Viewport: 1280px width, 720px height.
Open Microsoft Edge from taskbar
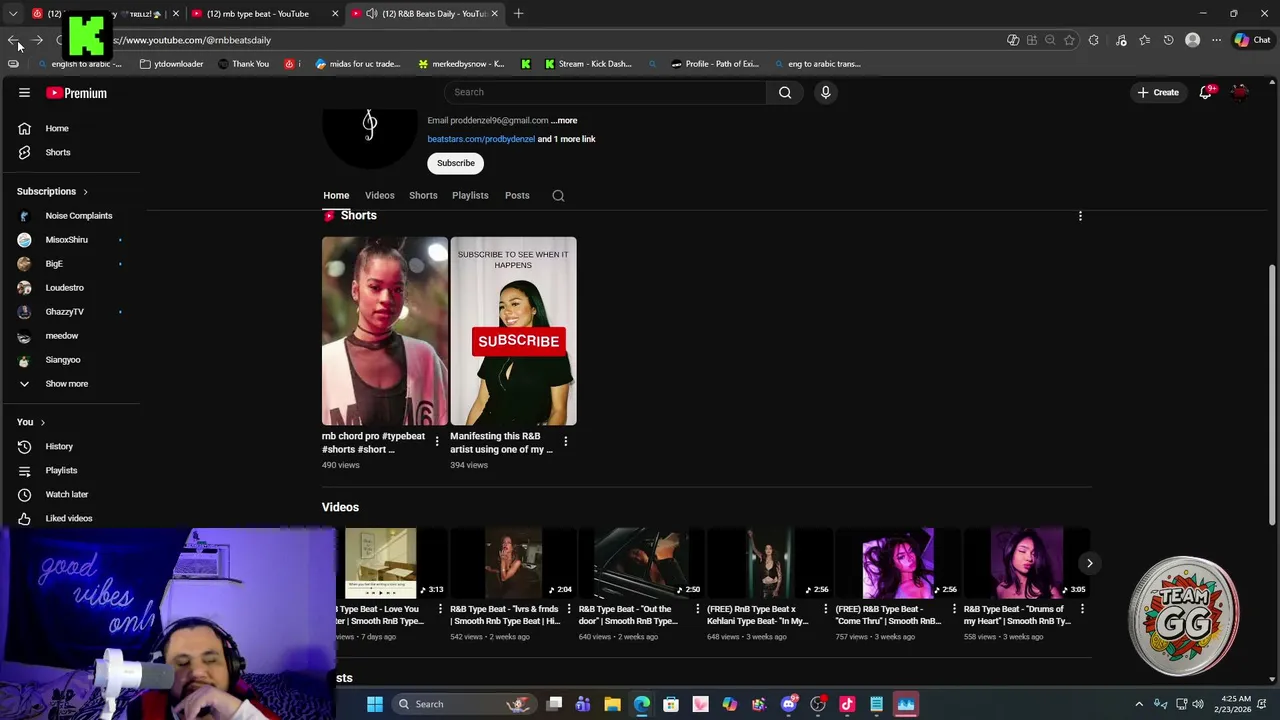coord(642,704)
